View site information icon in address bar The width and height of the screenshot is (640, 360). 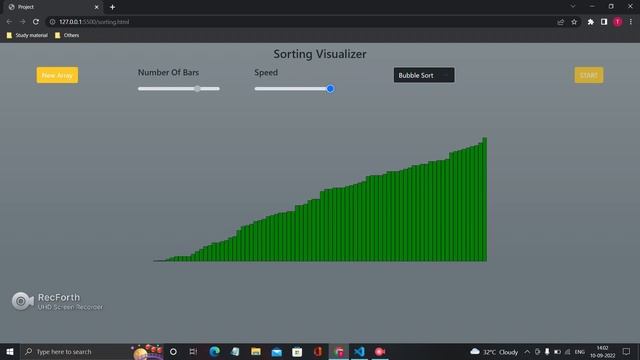click(52, 22)
